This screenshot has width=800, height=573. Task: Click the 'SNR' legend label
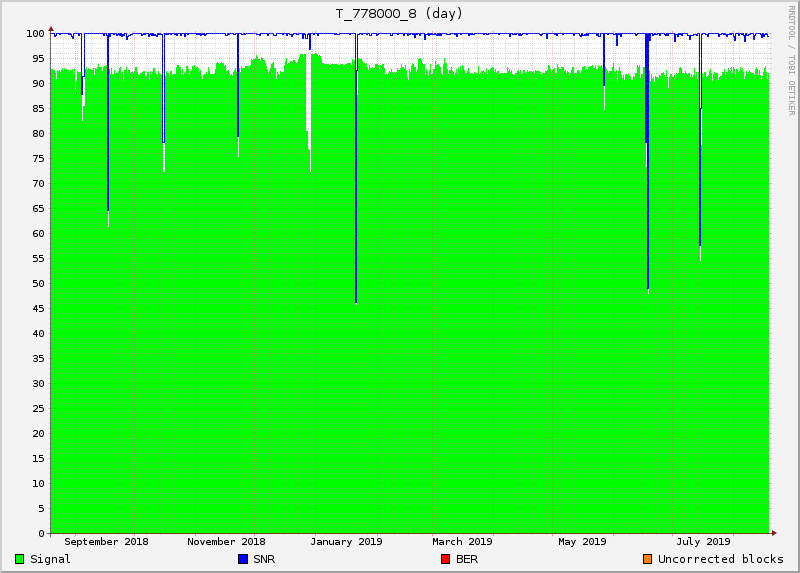[264, 559]
